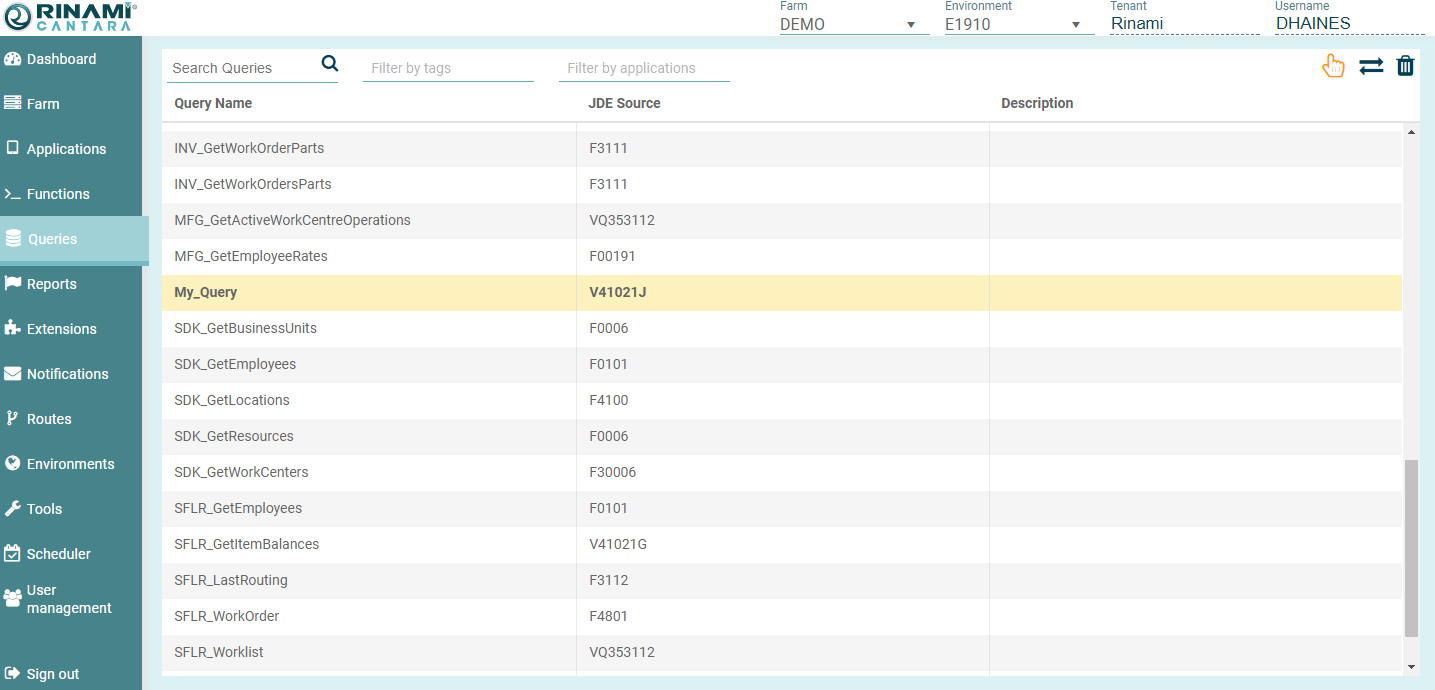Open Tools wrench menu item
Screen dimensions: 1435x690
point(44,509)
